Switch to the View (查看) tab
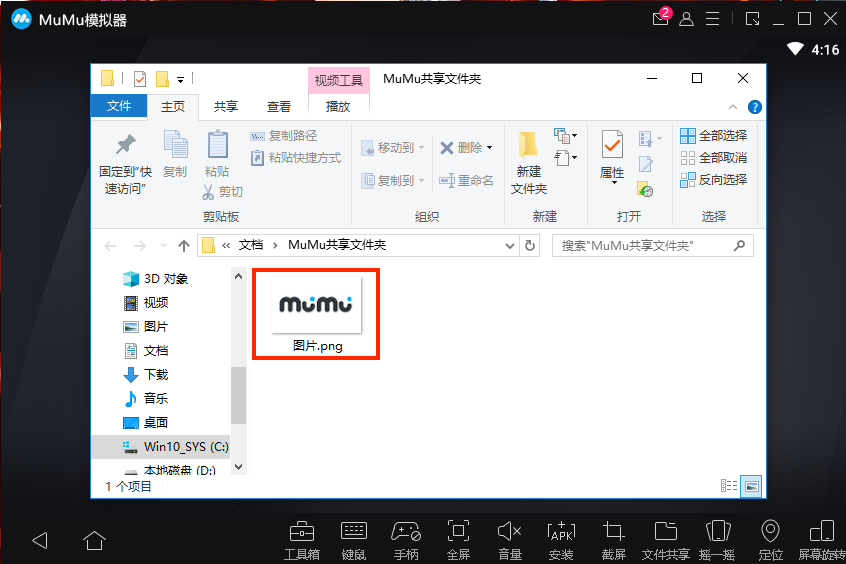 278,106
